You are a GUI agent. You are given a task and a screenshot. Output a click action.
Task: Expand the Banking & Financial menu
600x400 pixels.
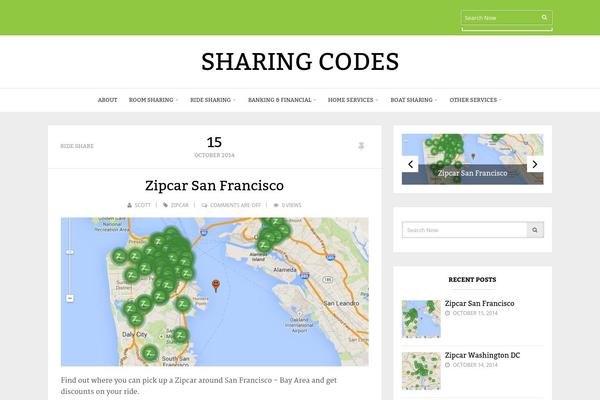[x=282, y=100]
